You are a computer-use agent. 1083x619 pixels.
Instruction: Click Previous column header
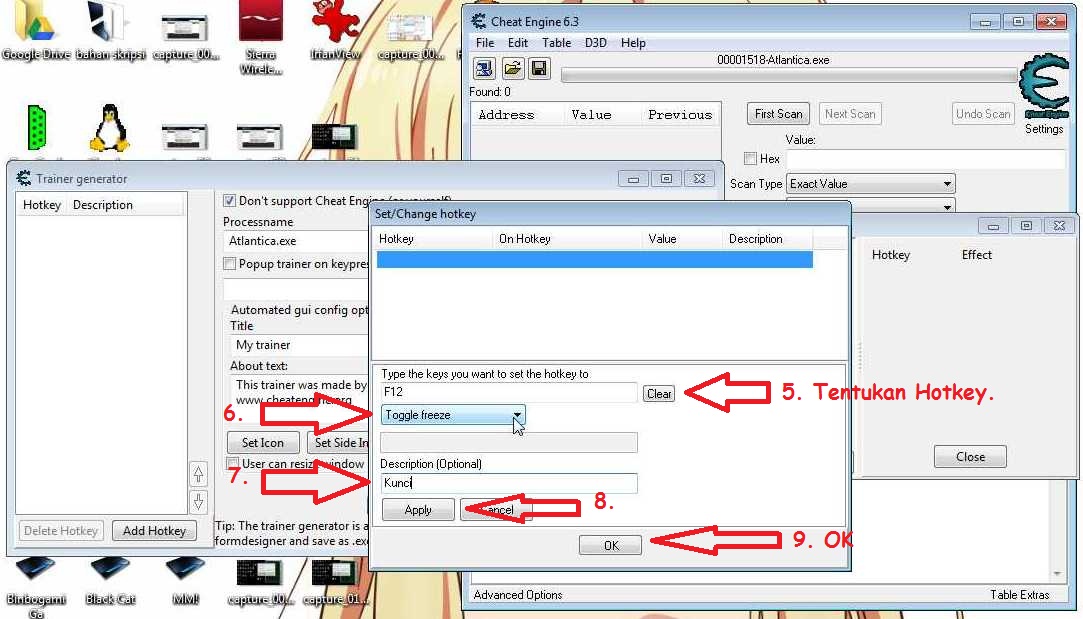coord(680,115)
